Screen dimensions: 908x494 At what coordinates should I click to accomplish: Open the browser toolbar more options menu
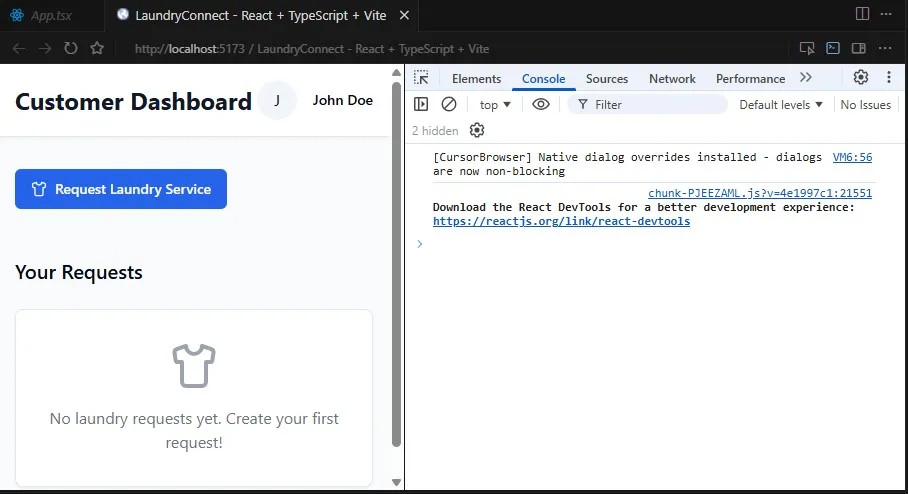click(885, 48)
